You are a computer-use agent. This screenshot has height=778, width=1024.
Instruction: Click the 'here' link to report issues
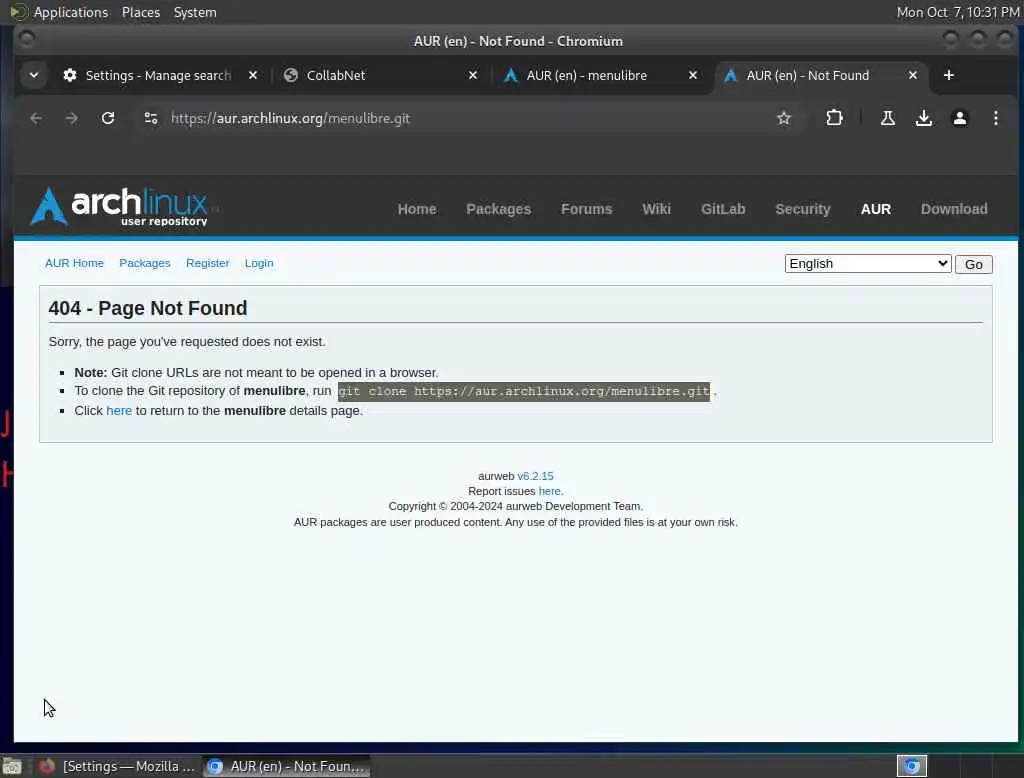549,491
